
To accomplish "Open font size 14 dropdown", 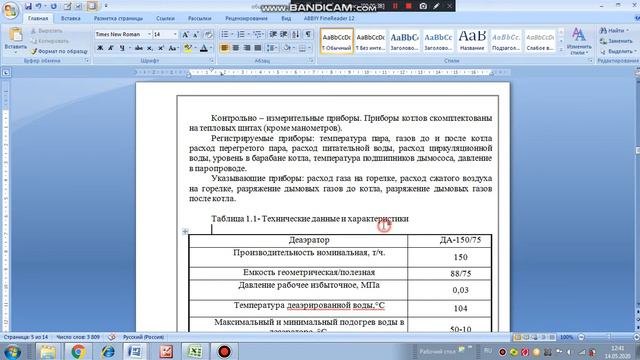I will (x=175, y=34).
